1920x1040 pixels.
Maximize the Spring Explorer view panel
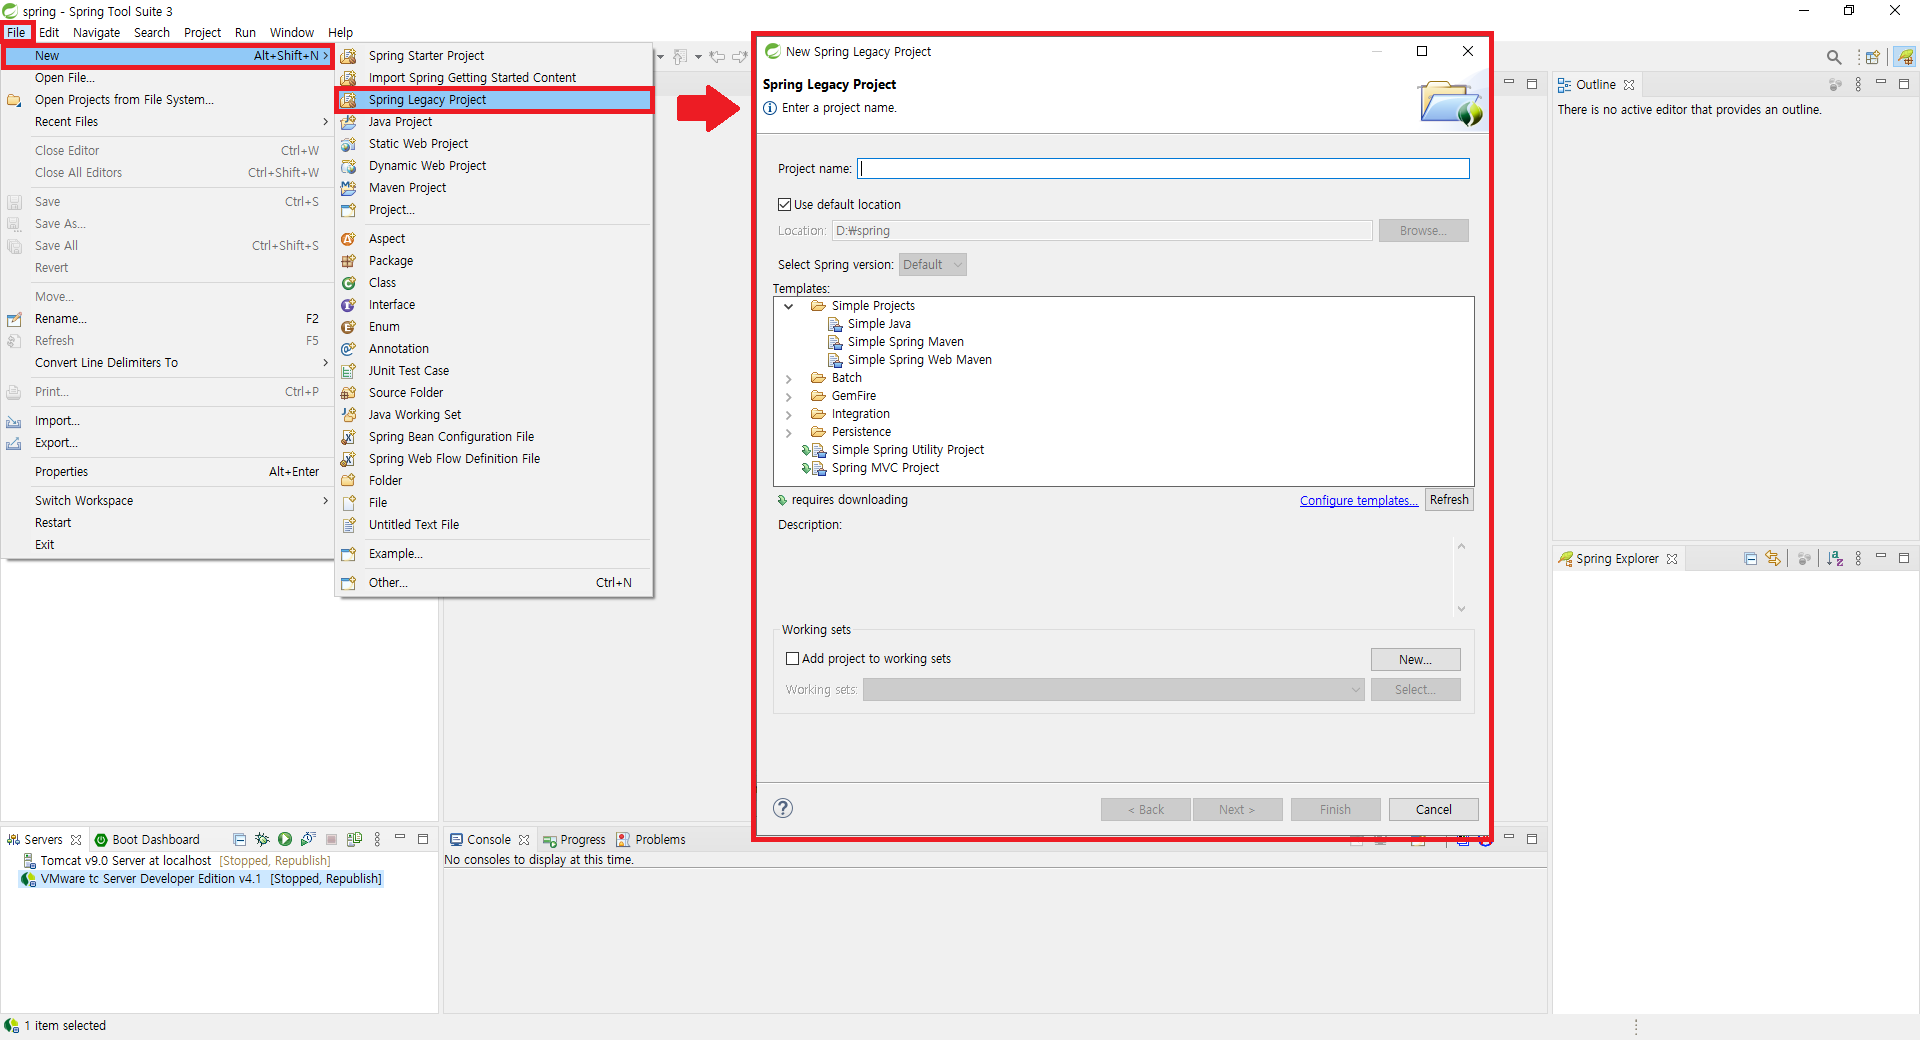1904,558
